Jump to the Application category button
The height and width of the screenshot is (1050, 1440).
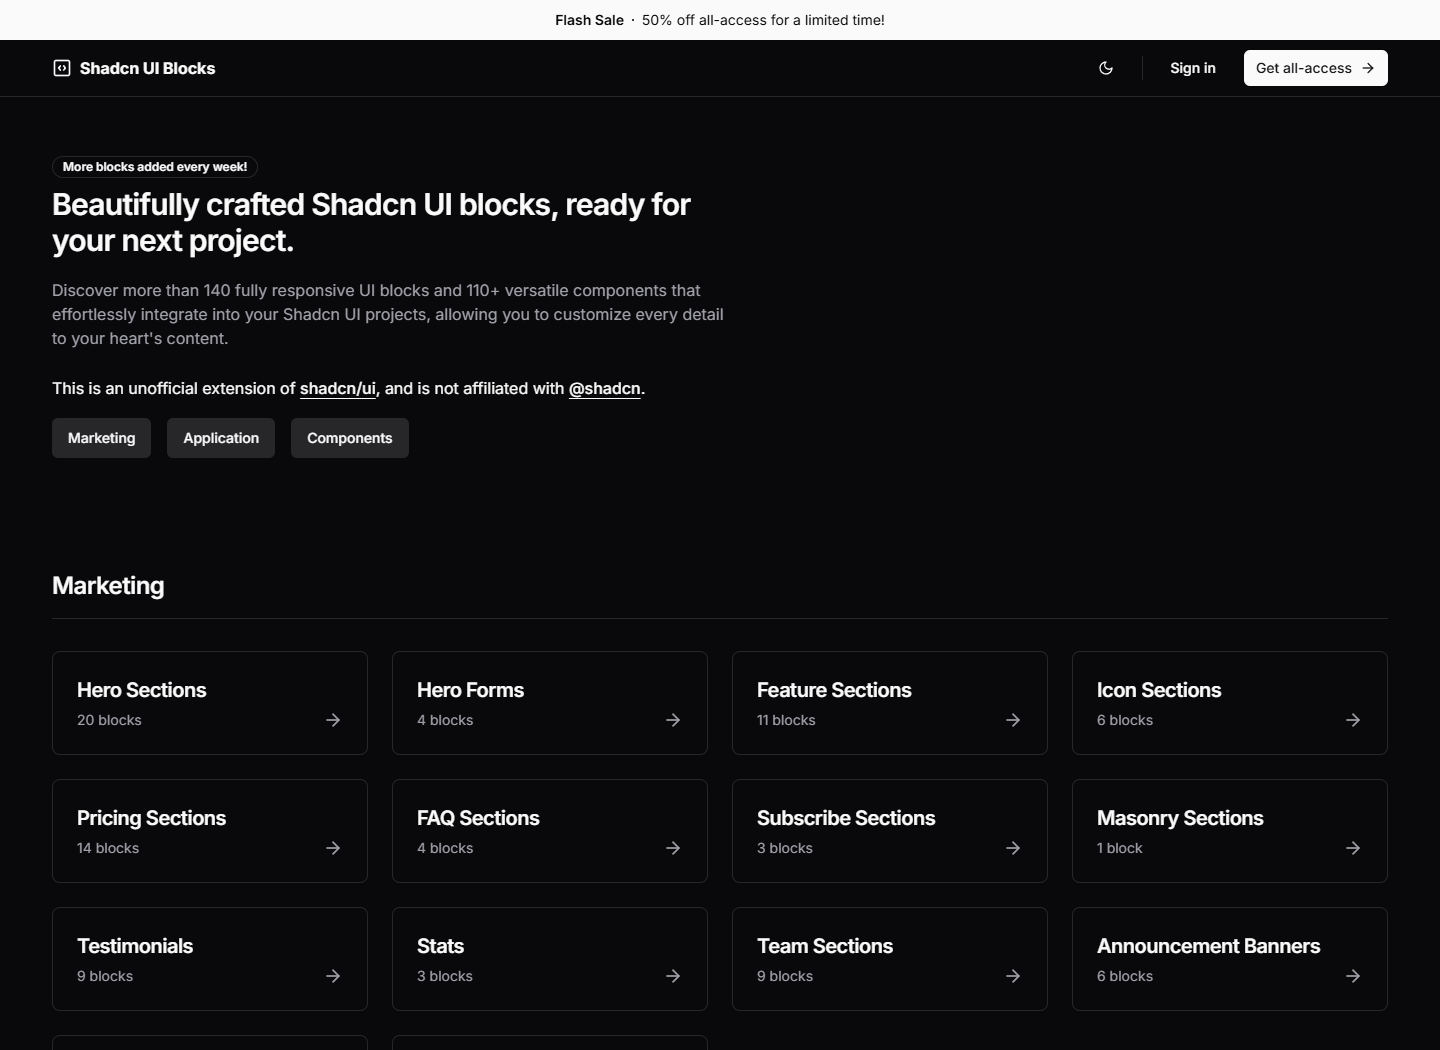[x=221, y=438]
